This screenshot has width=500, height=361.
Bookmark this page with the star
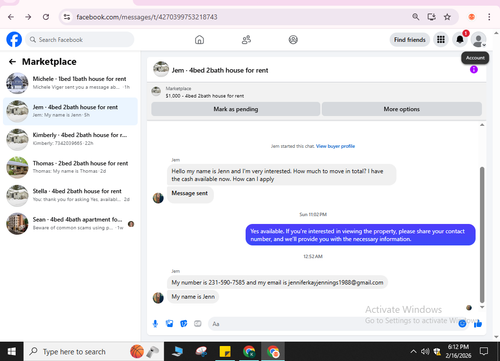pos(447,17)
